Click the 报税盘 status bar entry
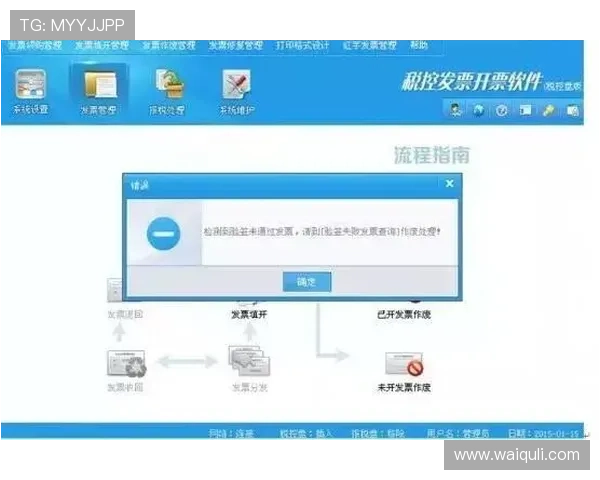Screen dimensions: 600x480 pyautogui.click(x=378, y=433)
